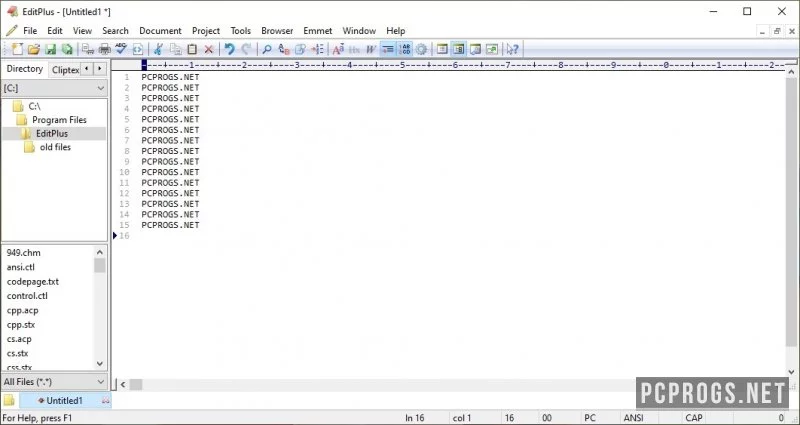This screenshot has height=425, width=800.
Task: Click the Print toolbar icon
Action: (x=105, y=49)
